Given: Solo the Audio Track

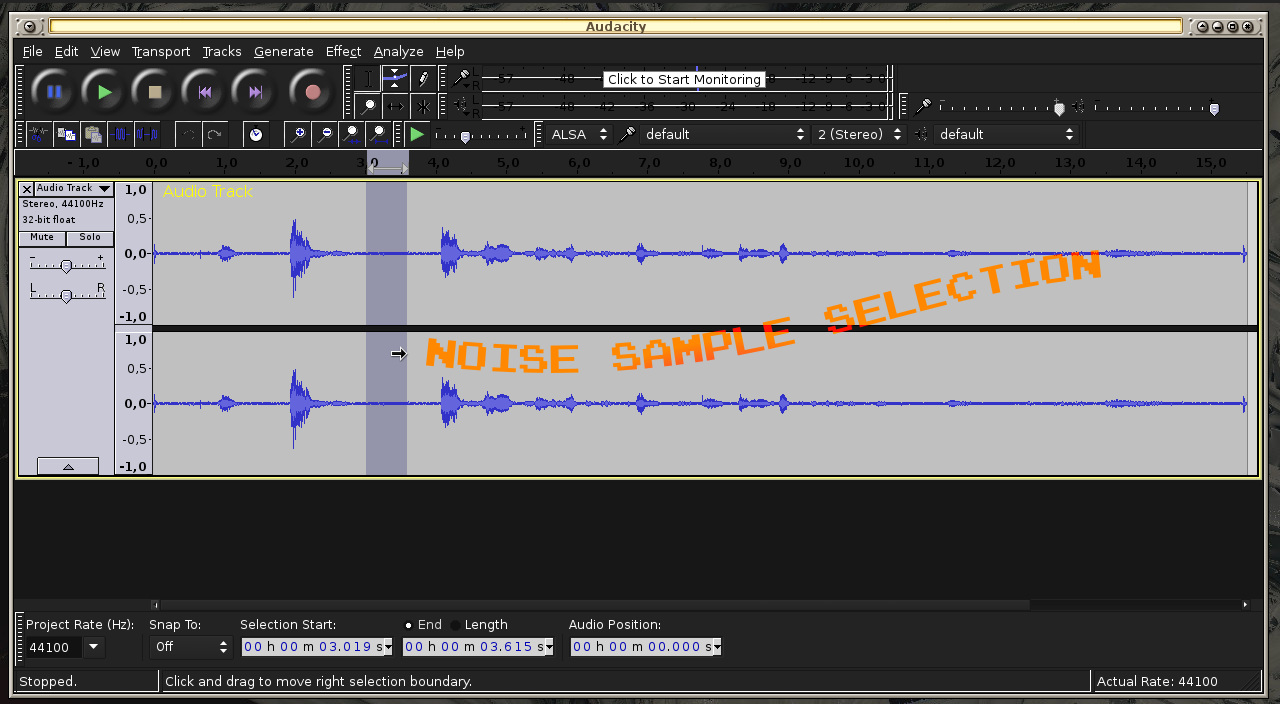Looking at the screenshot, I should [x=89, y=237].
